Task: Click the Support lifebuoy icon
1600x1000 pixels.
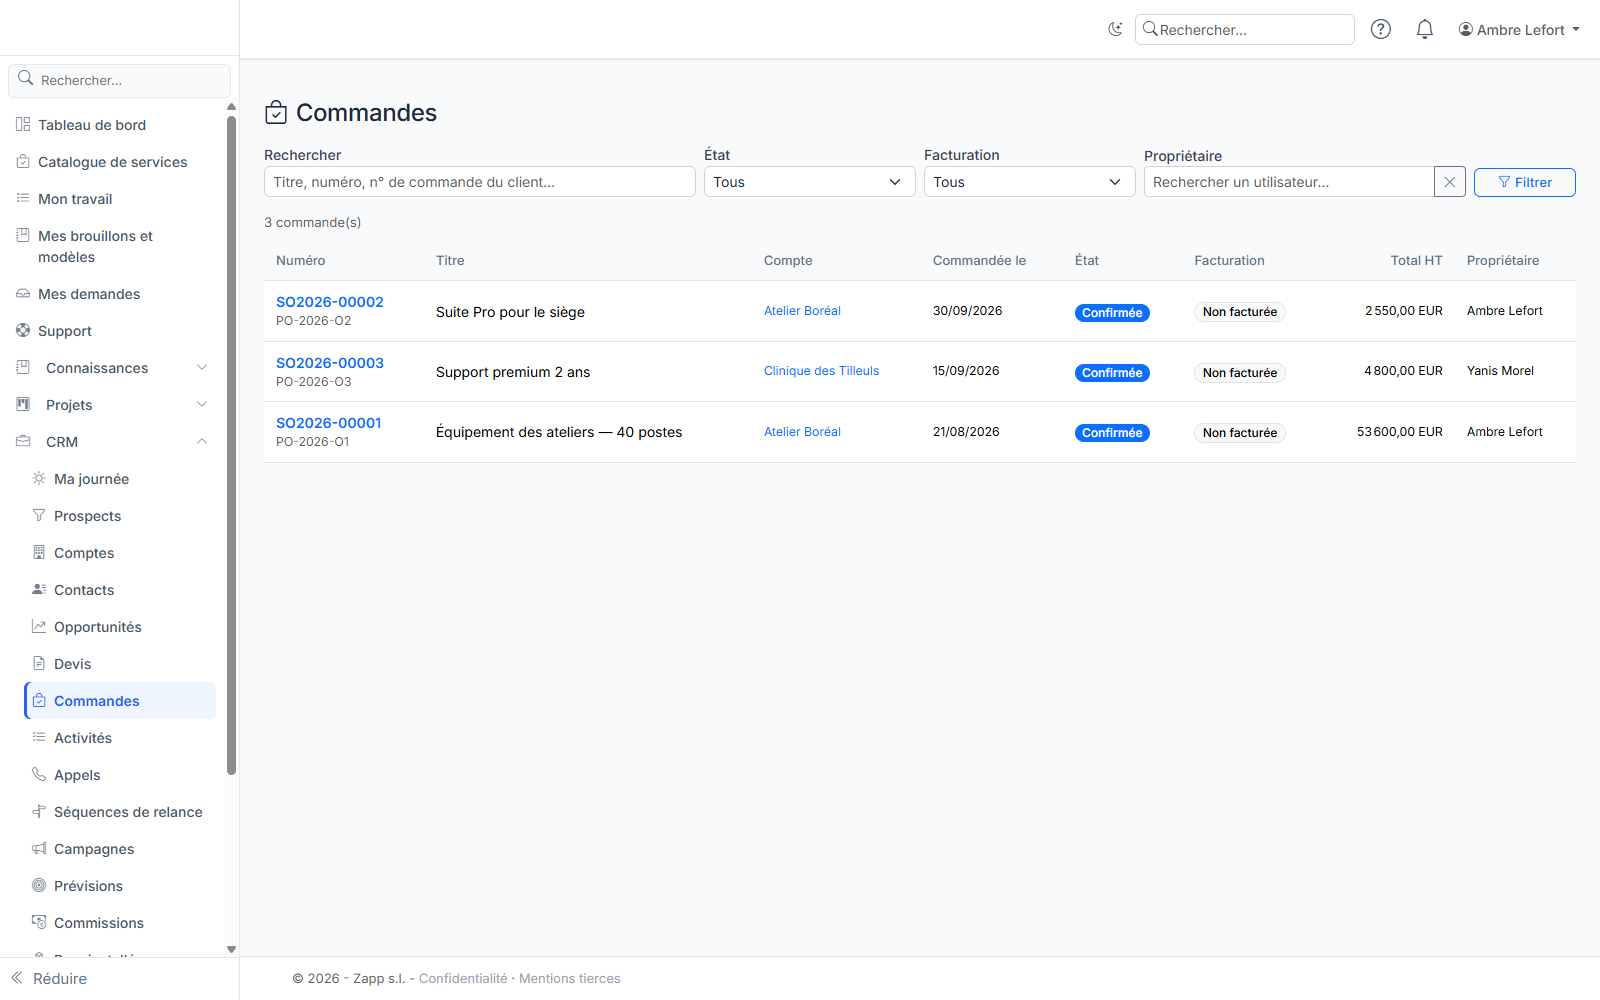Action: tap(23, 330)
